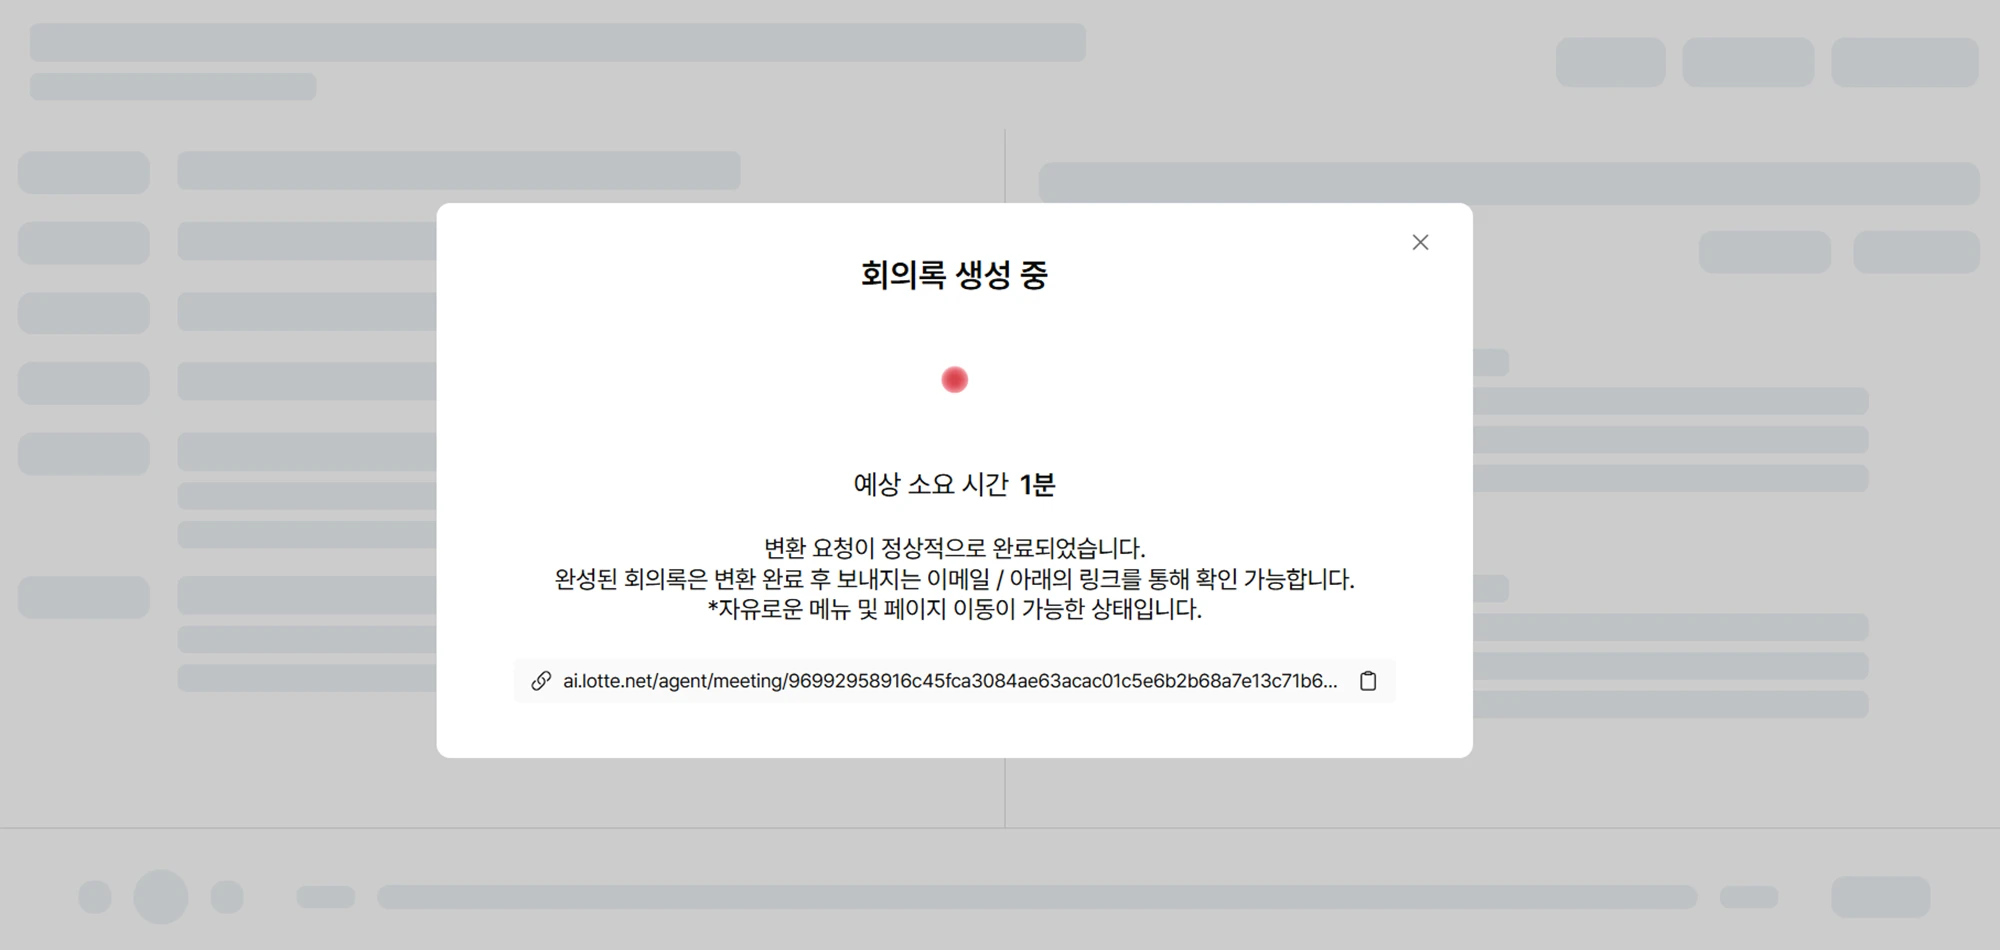Screen dimensions: 2000x950
Task: Click the clipboard copy icon beside the URL
Action: (1368, 681)
